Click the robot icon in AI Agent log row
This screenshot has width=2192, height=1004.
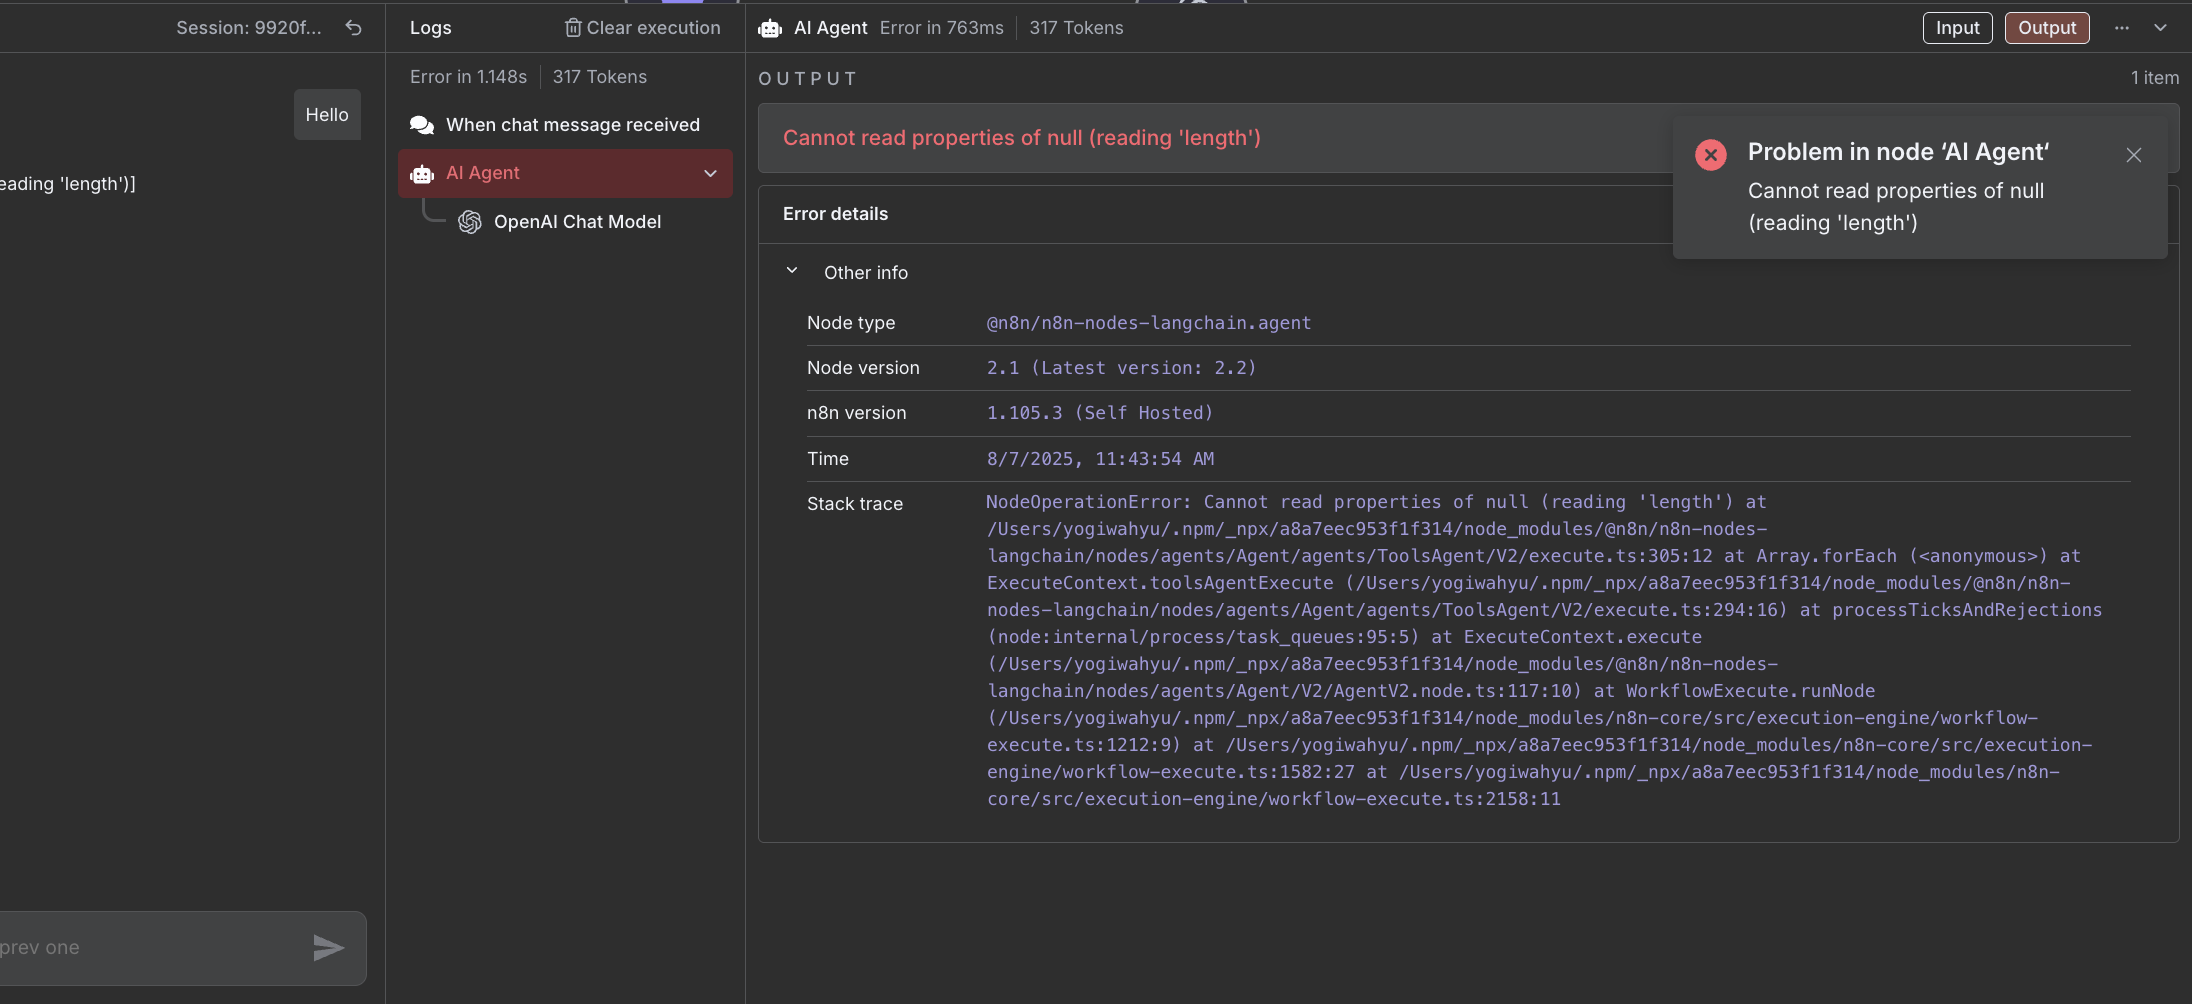point(422,174)
